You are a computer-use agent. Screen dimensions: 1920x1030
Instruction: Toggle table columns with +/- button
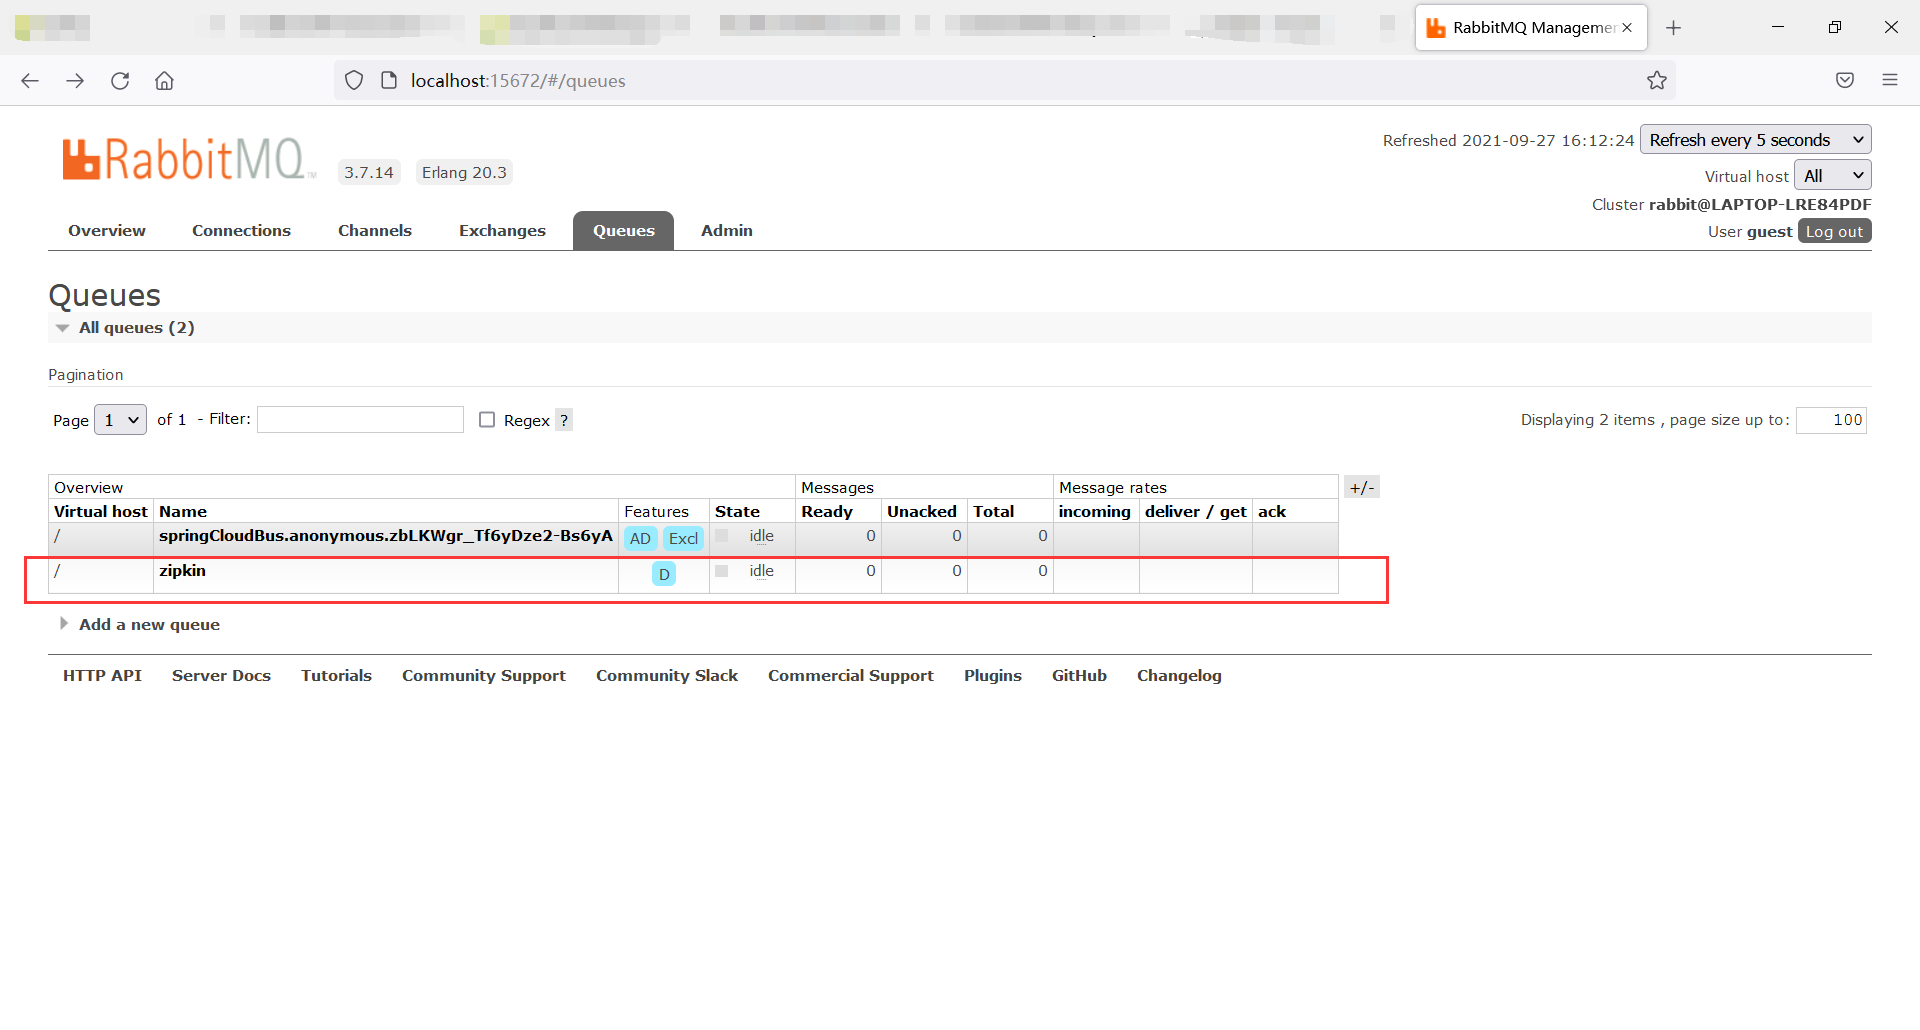[x=1362, y=488]
